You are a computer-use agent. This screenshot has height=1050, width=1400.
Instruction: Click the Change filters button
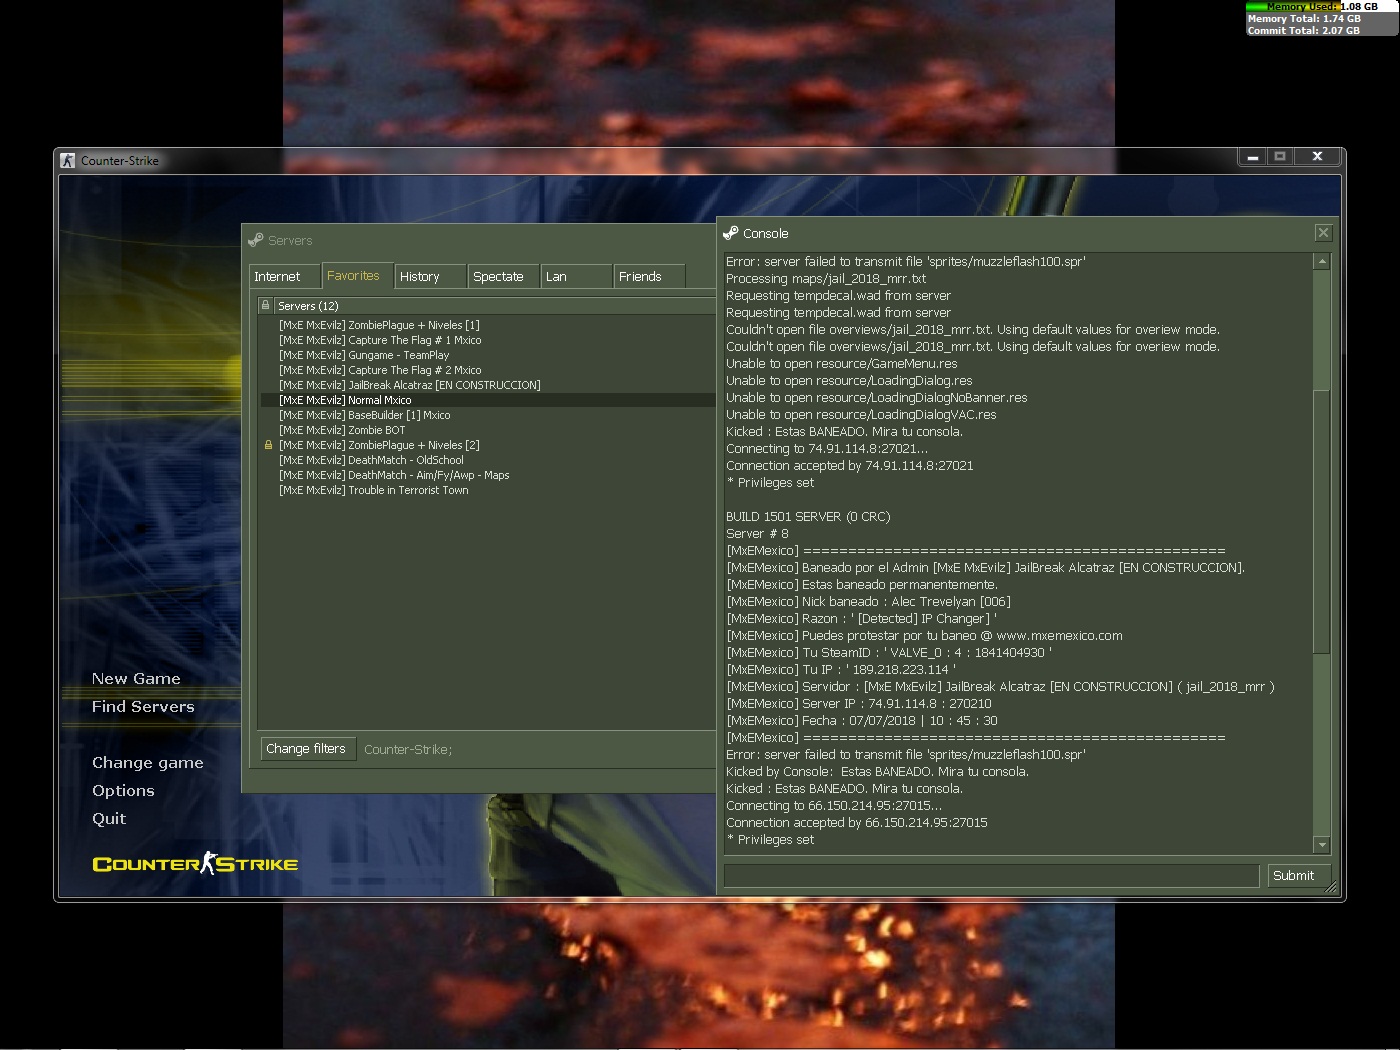point(306,748)
